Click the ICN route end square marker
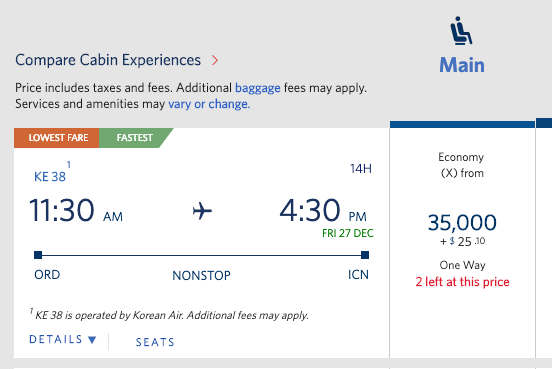Screen dimensions: 552x369 [365, 255]
